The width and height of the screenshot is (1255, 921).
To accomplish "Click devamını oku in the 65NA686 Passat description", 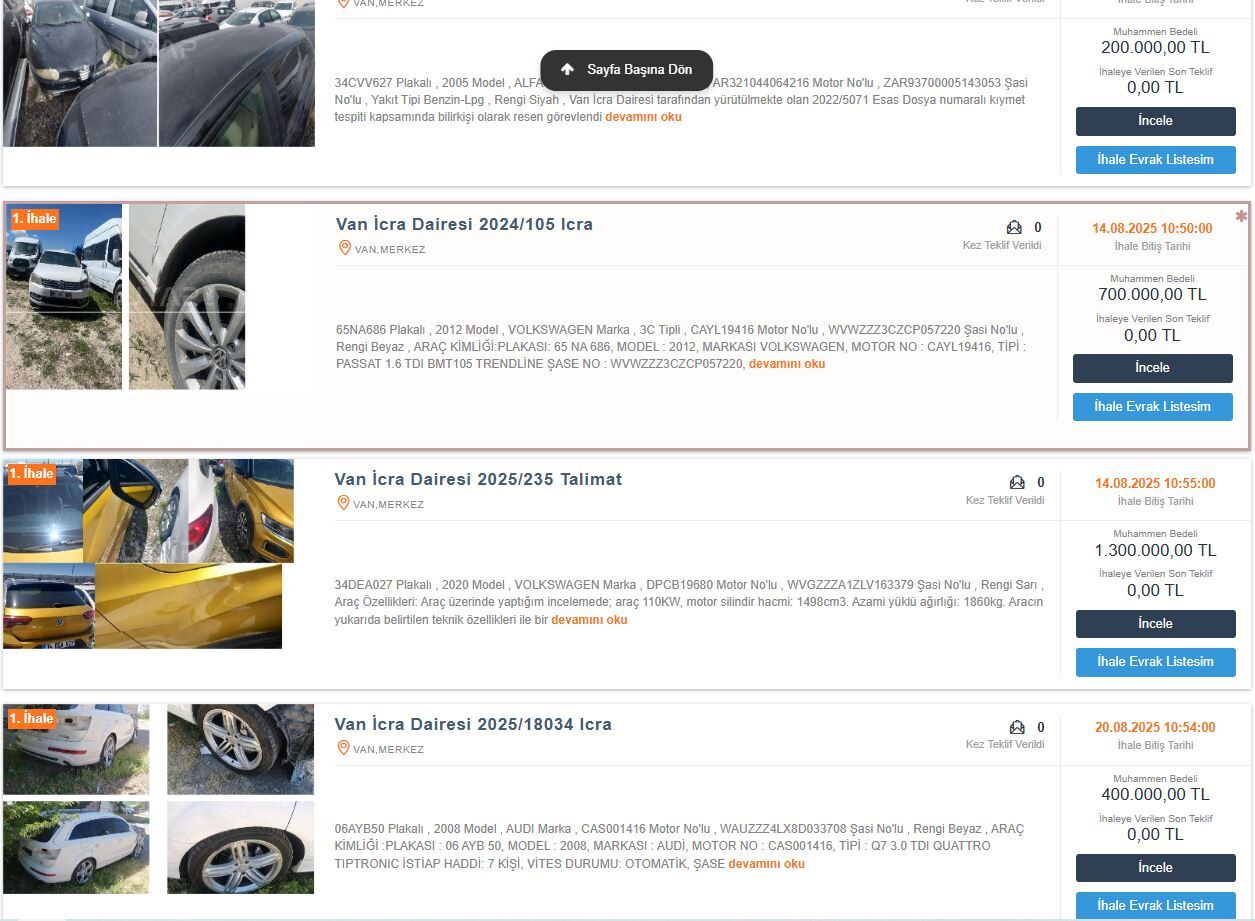I will click(x=787, y=364).
